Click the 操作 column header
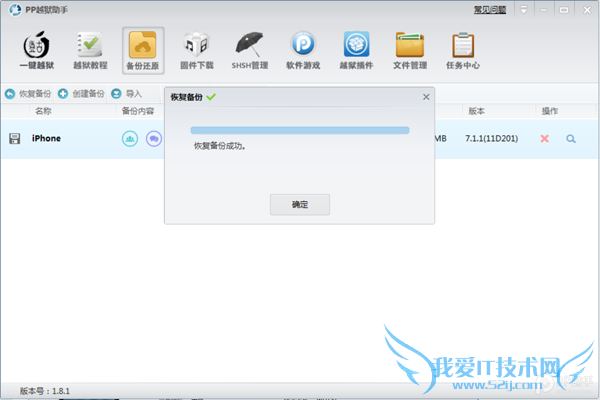The height and width of the screenshot is (400, 600). [x=549, y=111]
